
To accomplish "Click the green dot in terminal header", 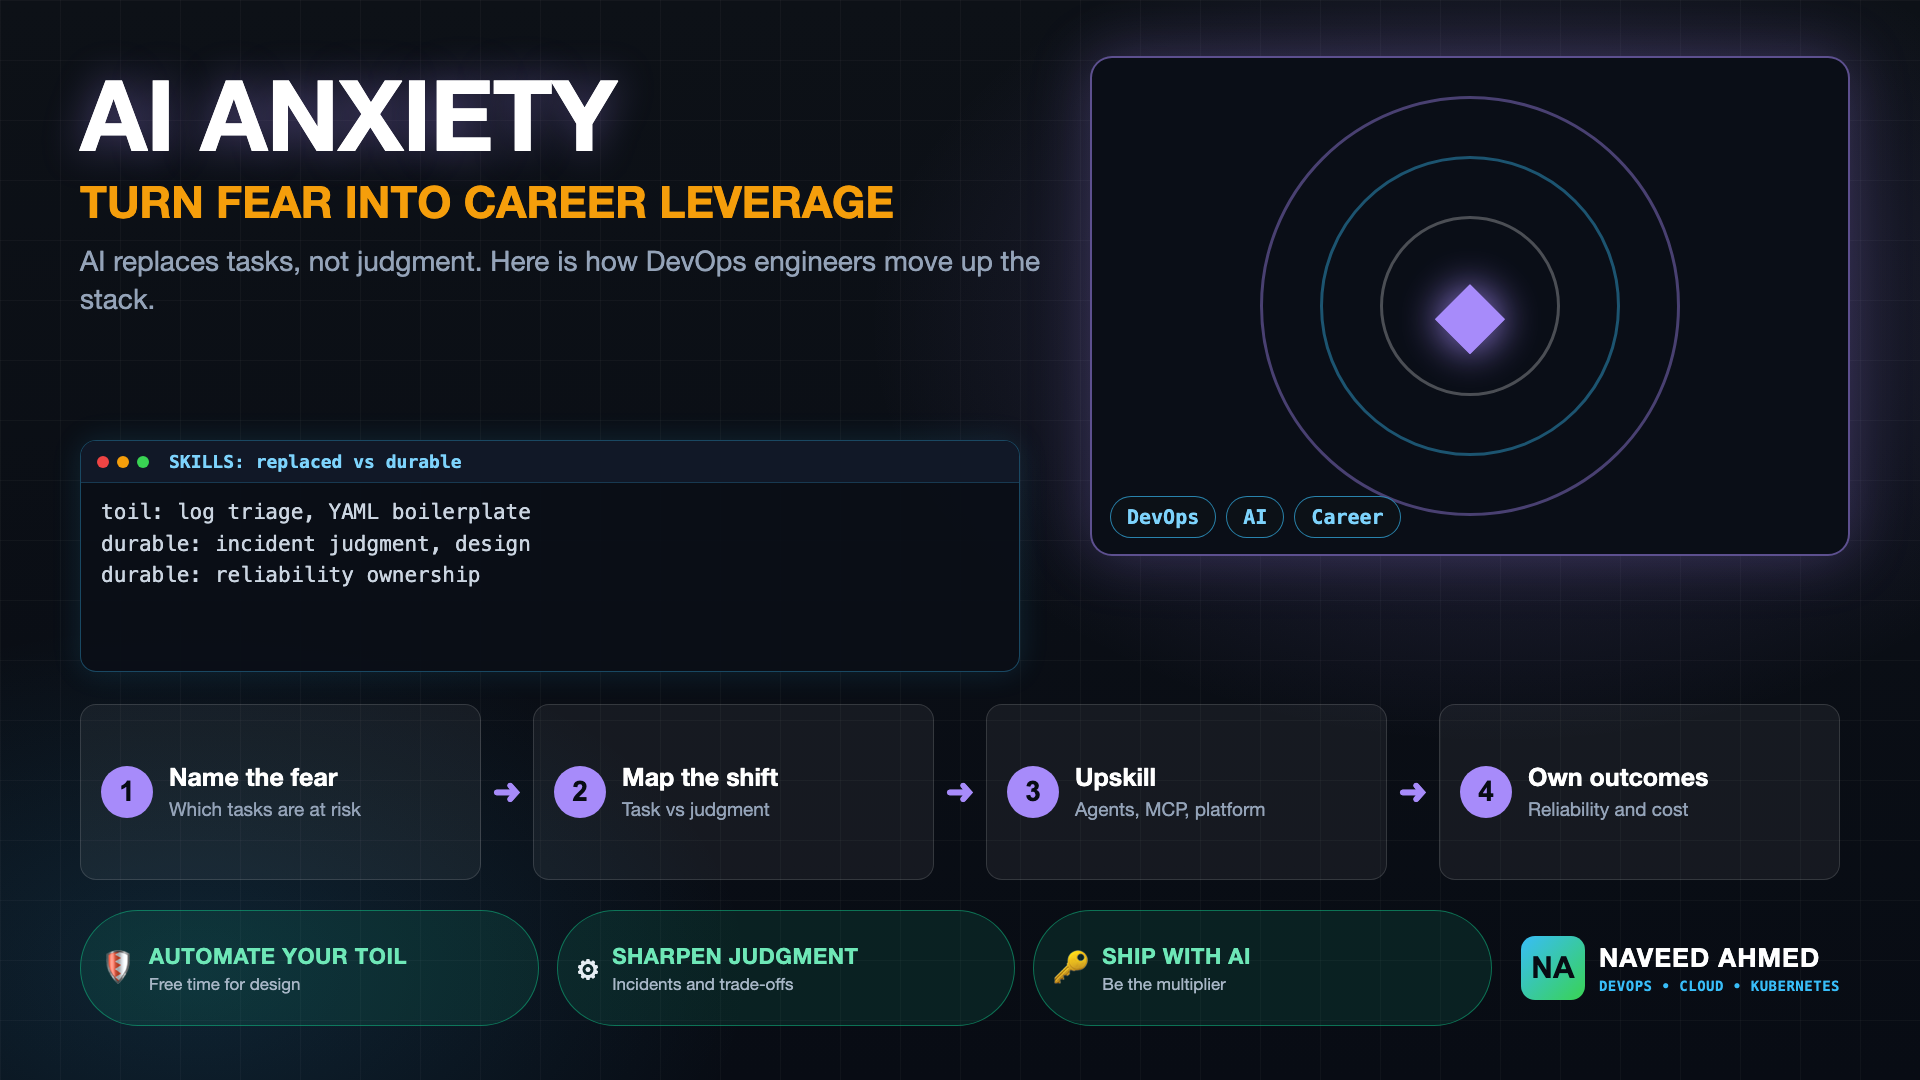I will pyautogui.click(x=143, y=462).
